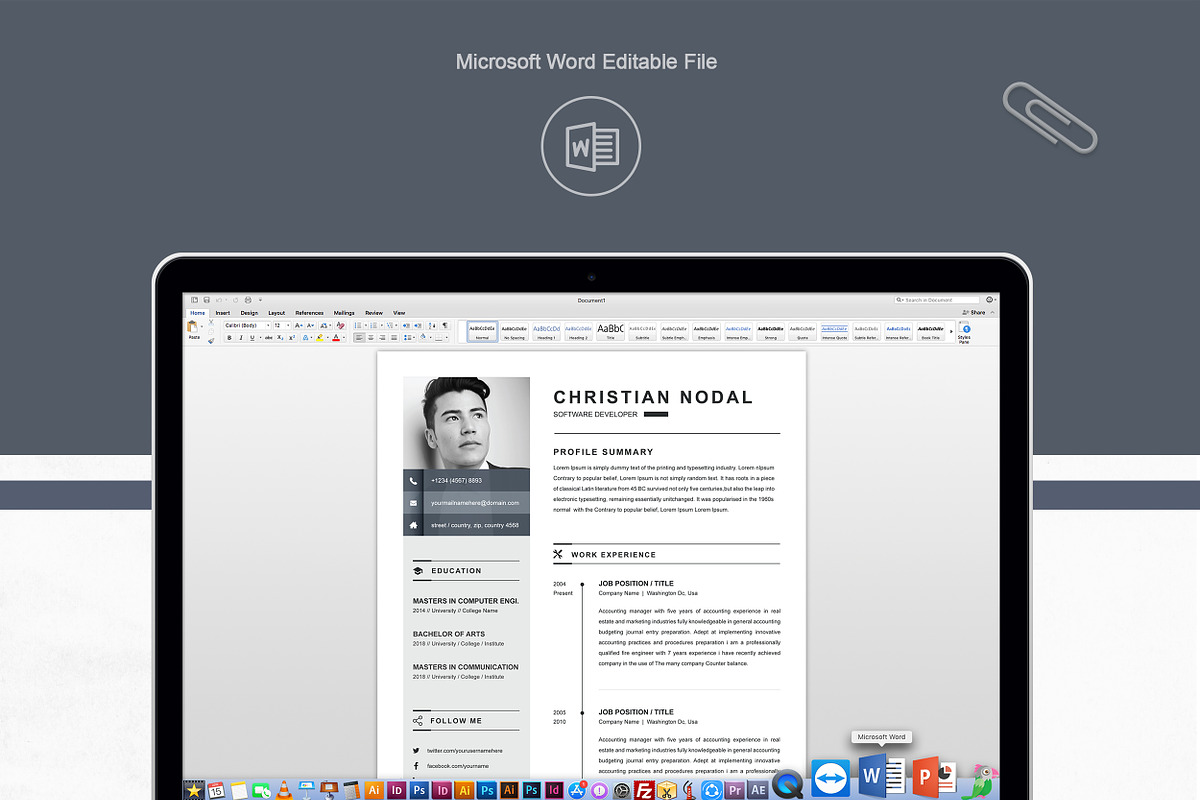Open PowerPoint from the dock

934,777
